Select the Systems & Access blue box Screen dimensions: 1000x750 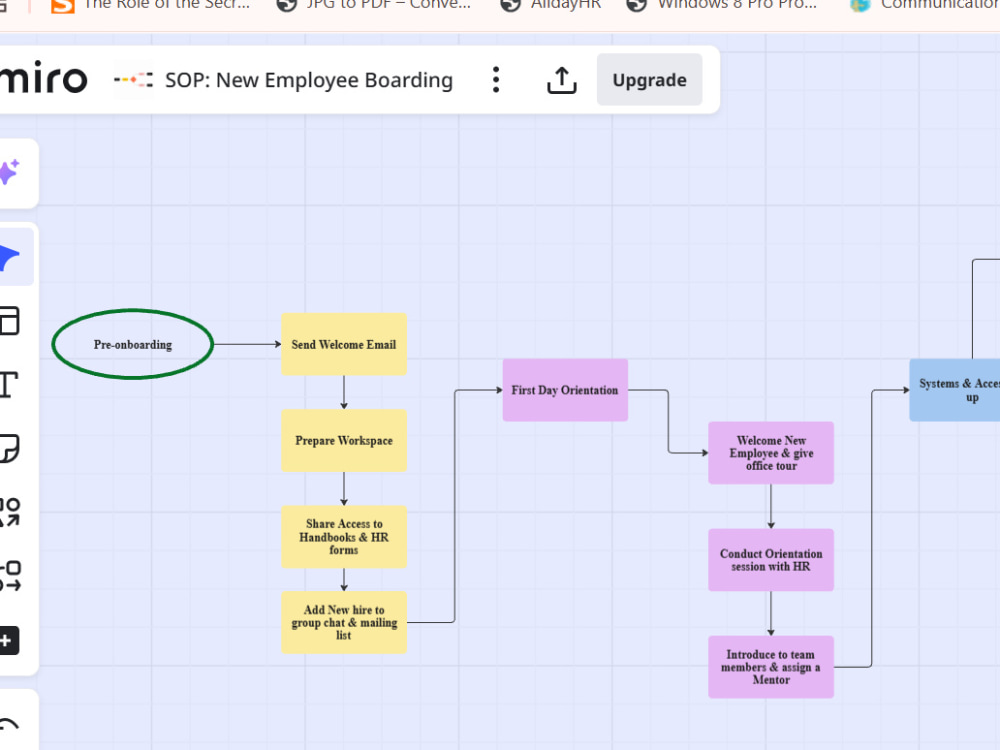point(955,390)
